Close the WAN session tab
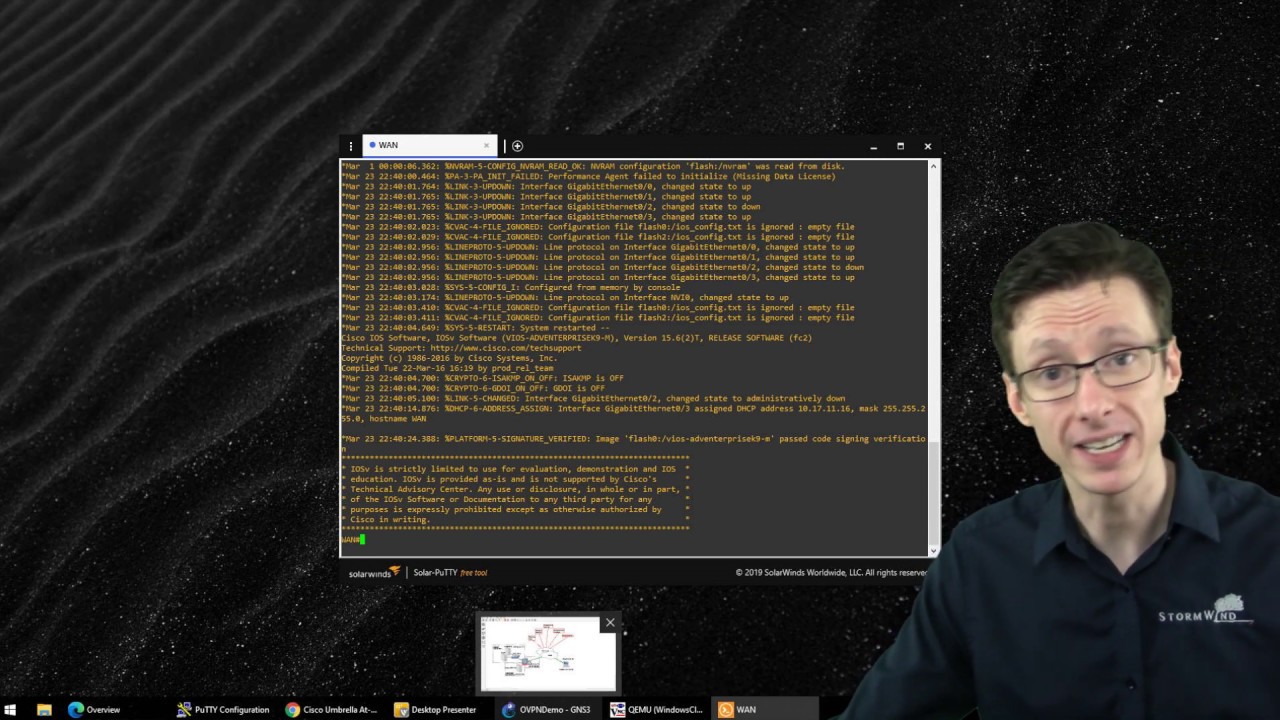This screenshot has width=1280, height=720. coord(487,146)
